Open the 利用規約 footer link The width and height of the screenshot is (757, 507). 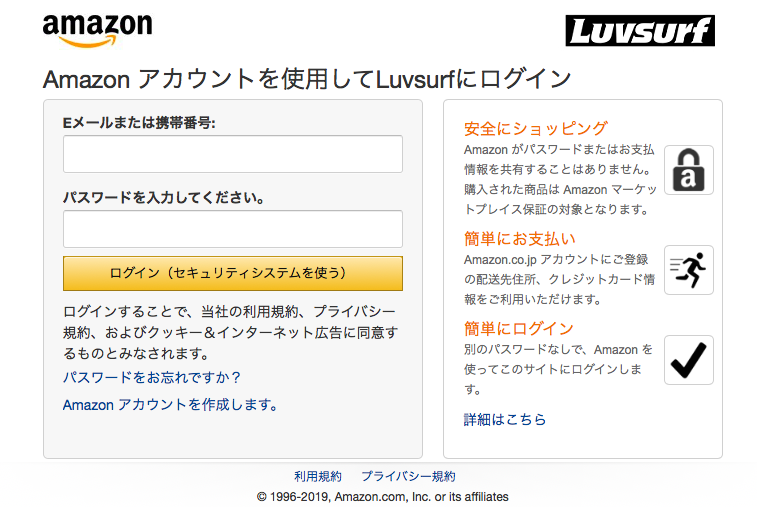point(318,477)
